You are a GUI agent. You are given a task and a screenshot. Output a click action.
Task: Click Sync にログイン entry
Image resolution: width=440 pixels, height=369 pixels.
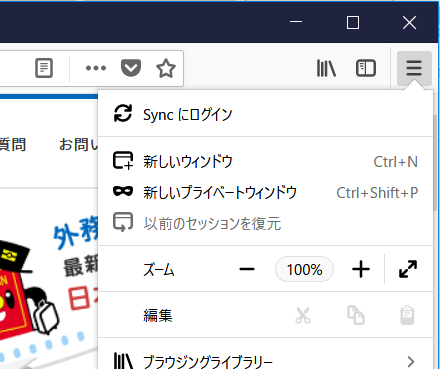(x=265, y=114)
